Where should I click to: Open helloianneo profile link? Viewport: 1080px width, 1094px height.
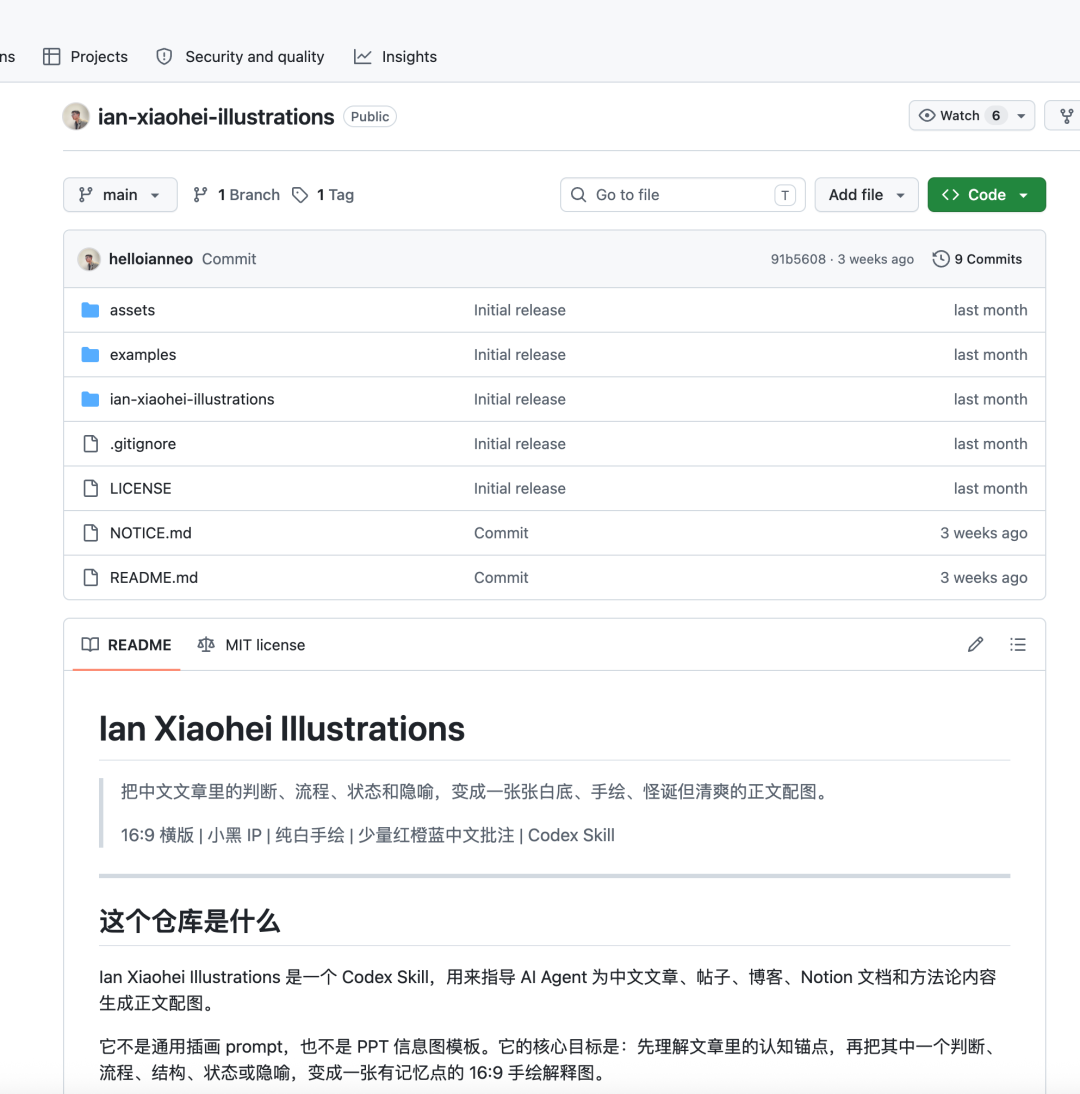click(x=151, y=259)
